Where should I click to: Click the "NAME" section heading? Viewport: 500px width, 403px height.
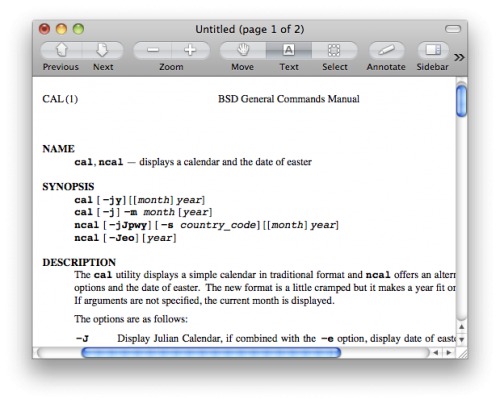[58, 149]
